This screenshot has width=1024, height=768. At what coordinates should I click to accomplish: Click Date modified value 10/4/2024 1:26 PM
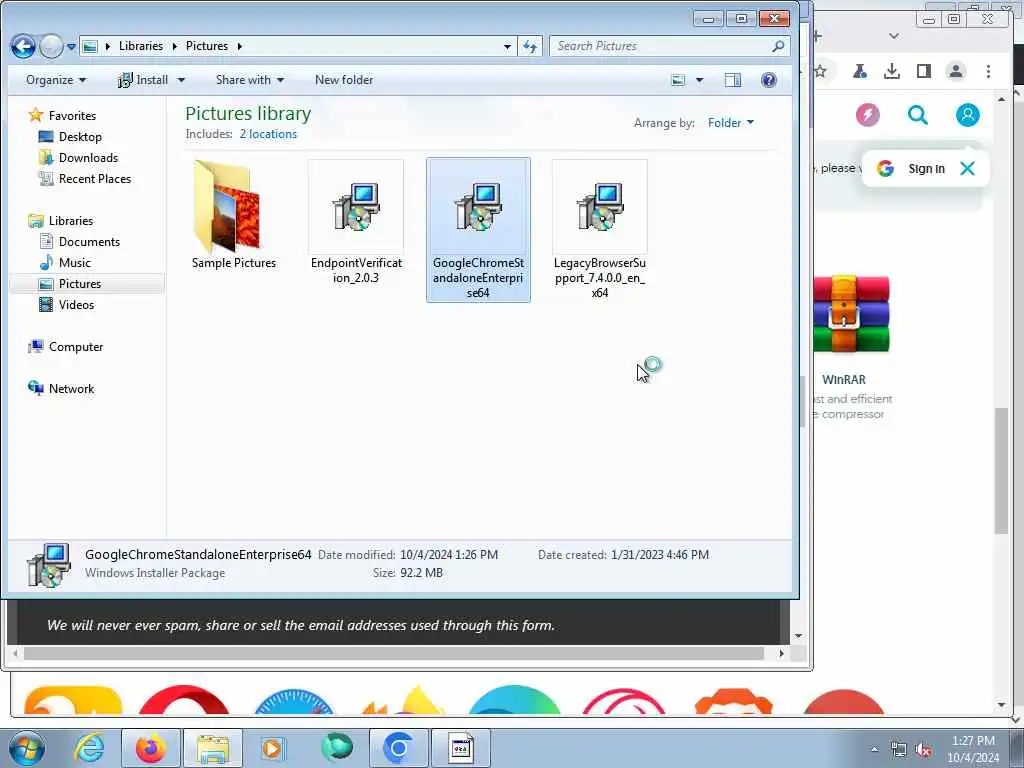(449, 554)
